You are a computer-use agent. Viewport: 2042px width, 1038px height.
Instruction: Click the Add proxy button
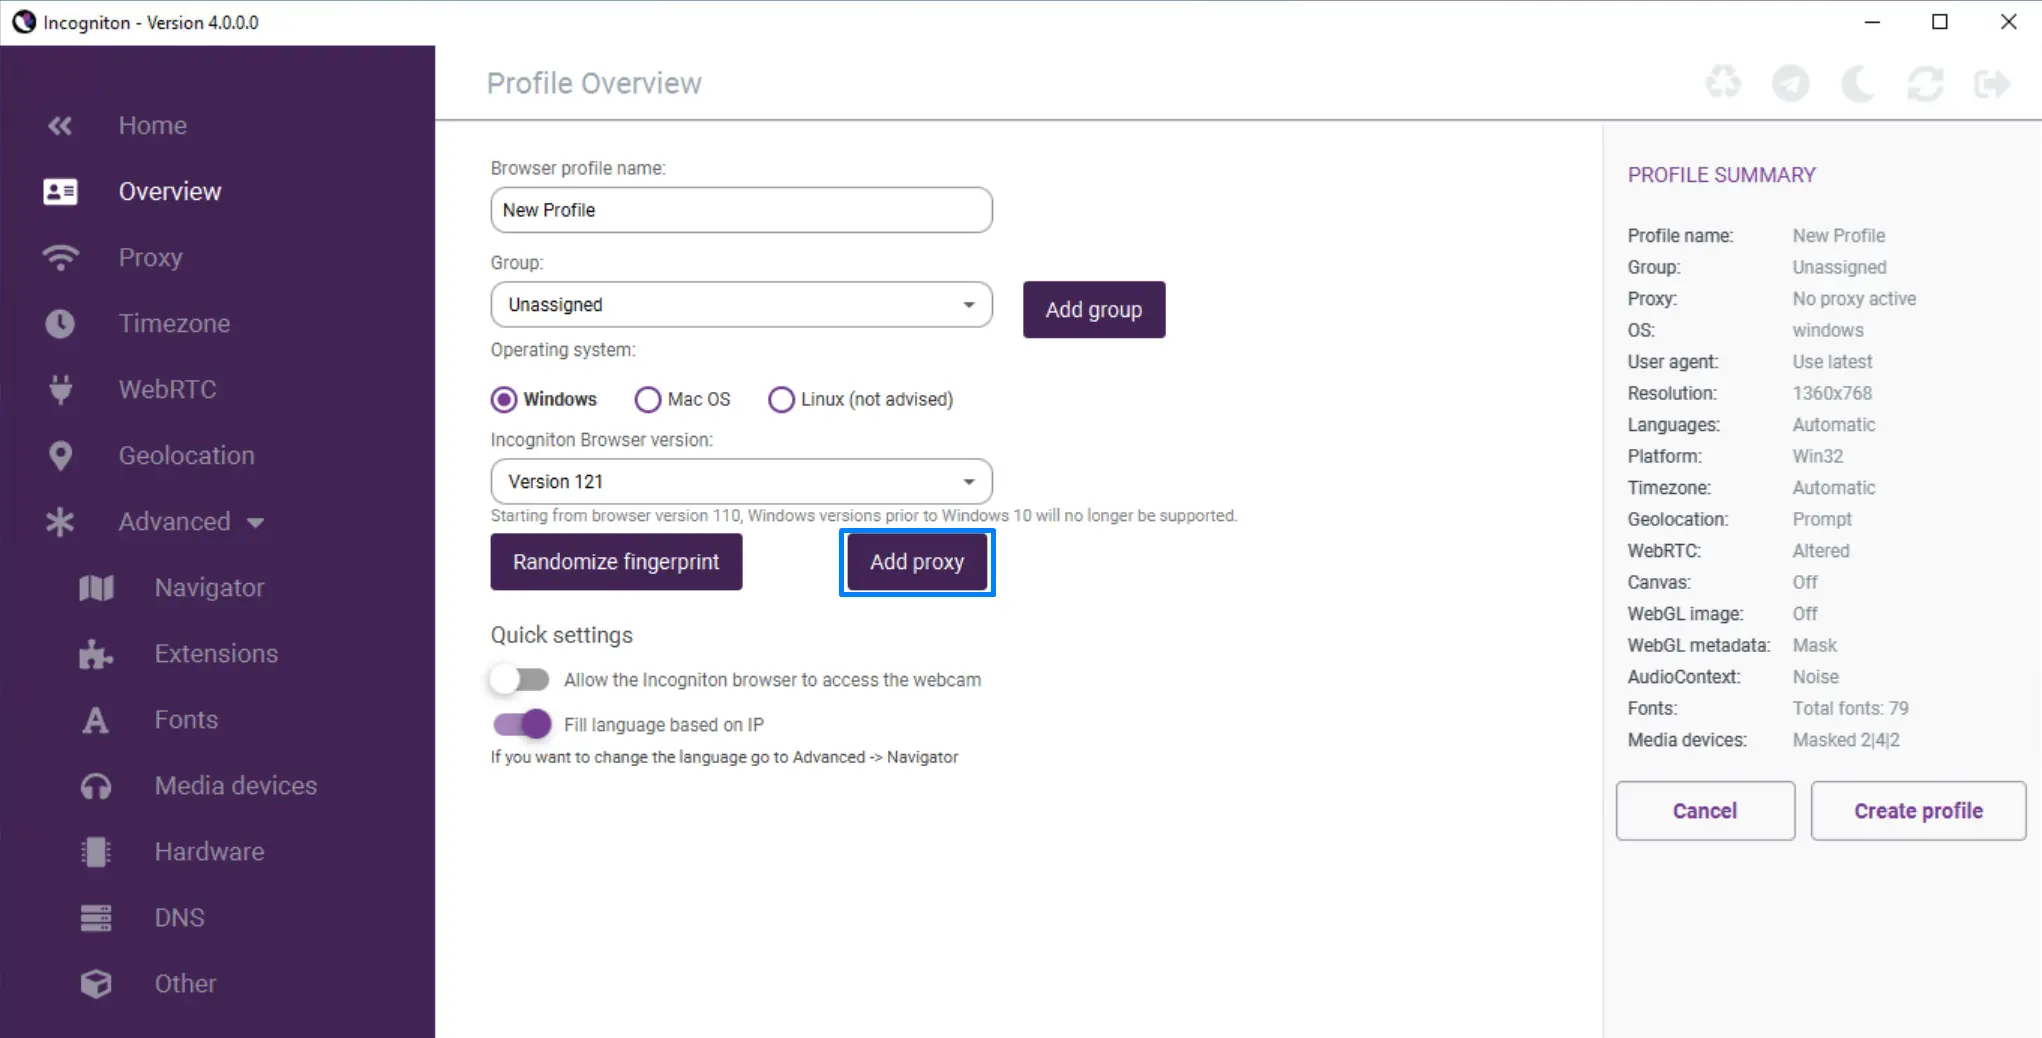[x=917, y=562]
